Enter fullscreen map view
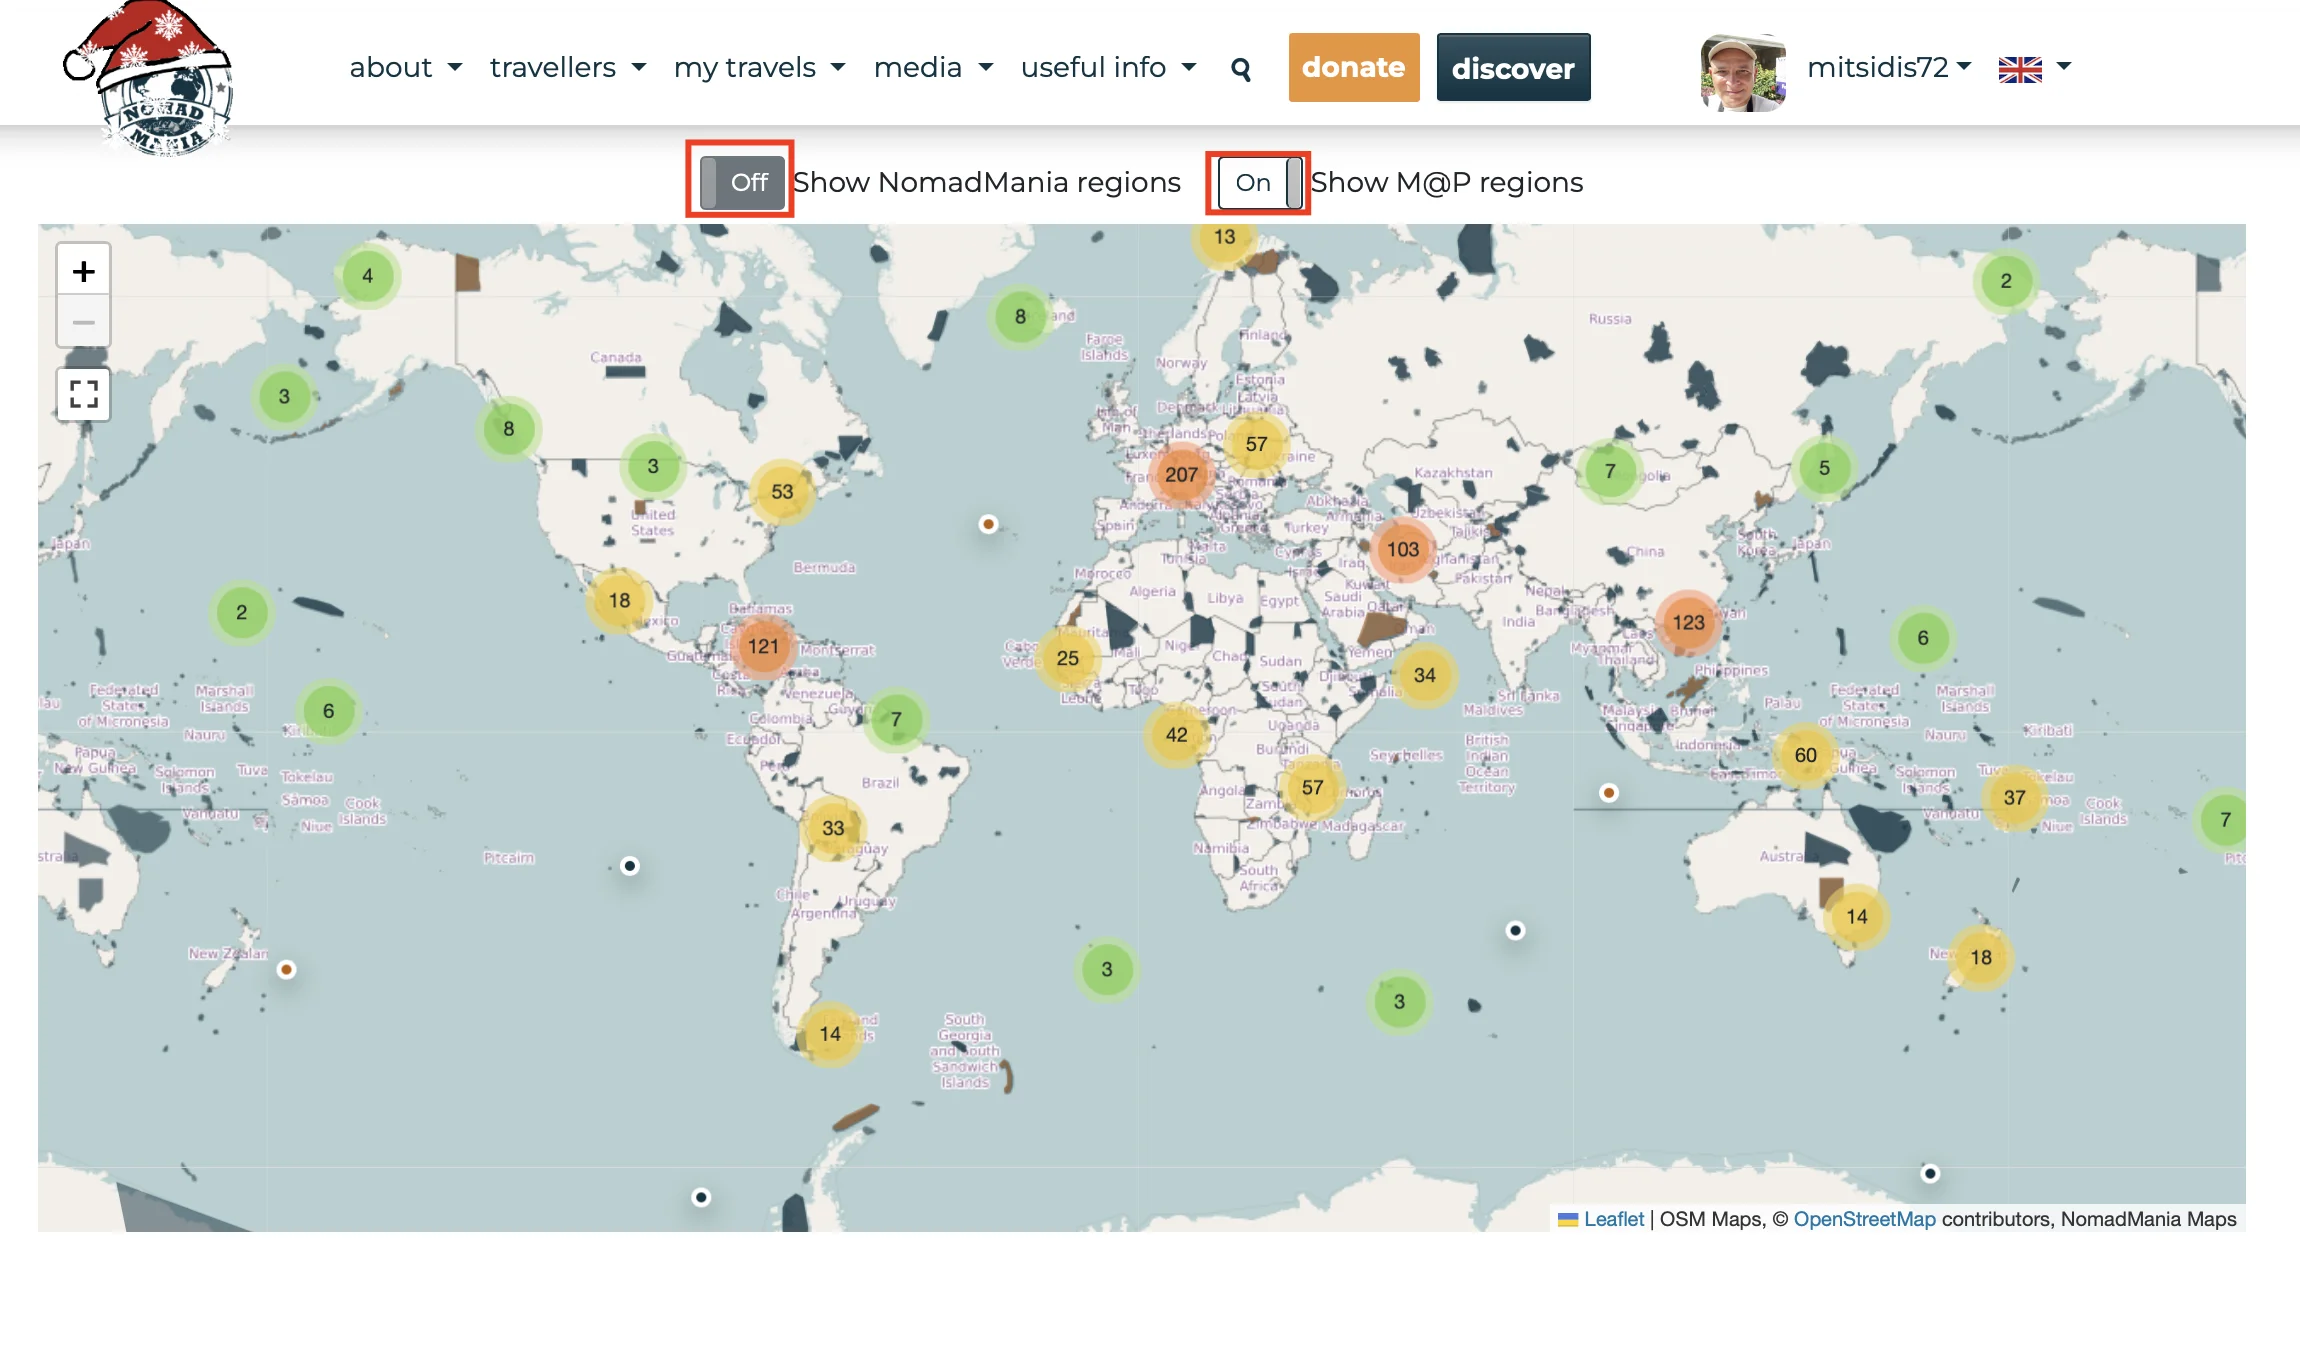The height and width of the screenshot is (1360, 2300). click(x=84, y=394)
